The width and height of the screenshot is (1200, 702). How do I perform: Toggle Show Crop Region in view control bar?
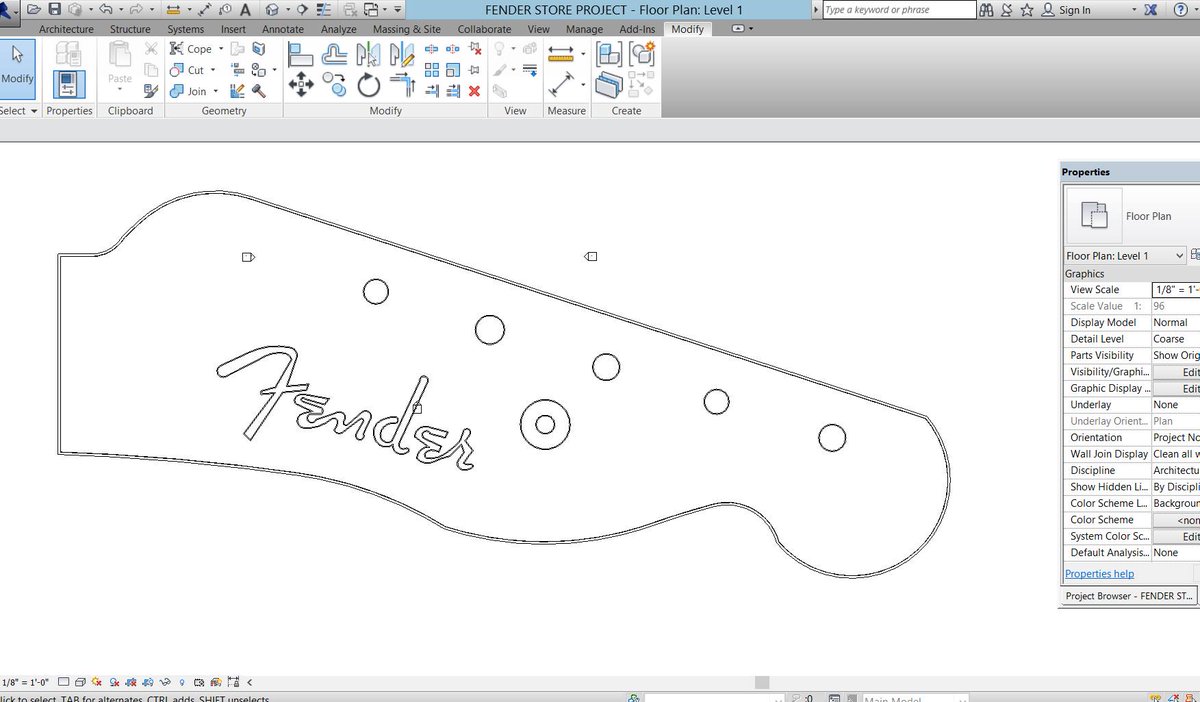[148, 681]
